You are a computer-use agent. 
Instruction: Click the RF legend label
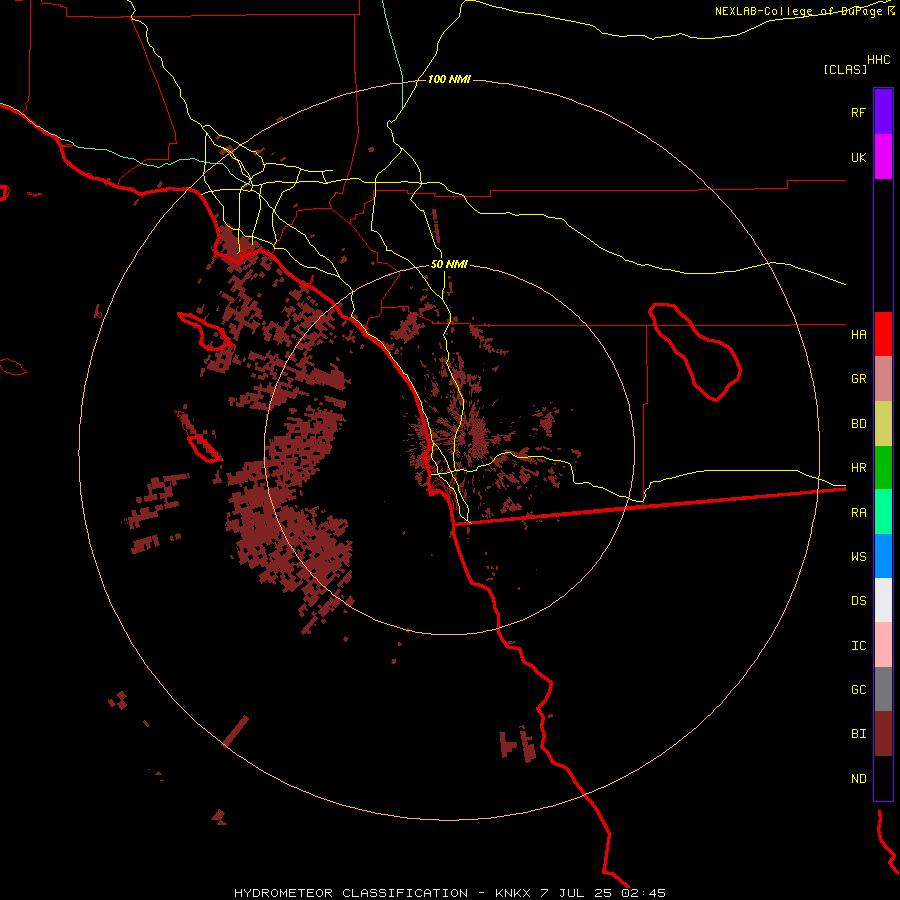click(x=858, y=112)
